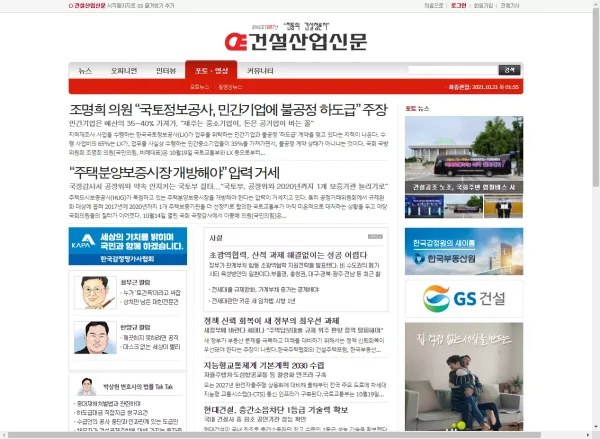Image resolution: width=600 pixels, height=439 pixels.
Task: Open editorial 초광역협력, 산적 과제 해결없이는
Action: [x=288, y=255]
